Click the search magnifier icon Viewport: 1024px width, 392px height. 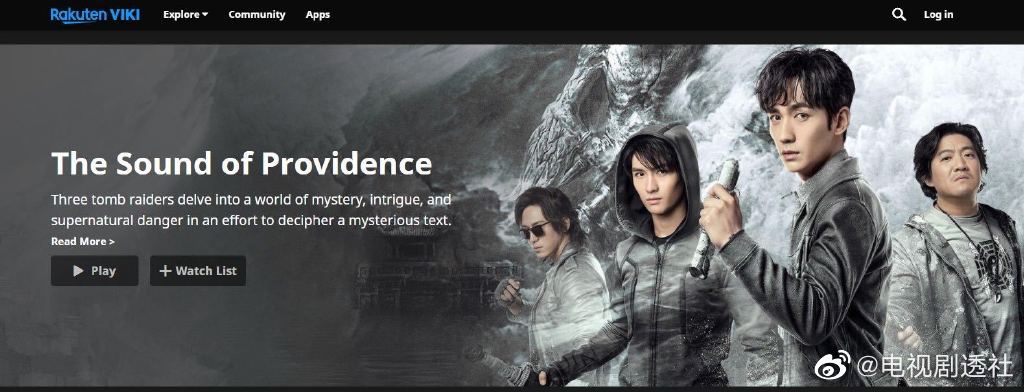point(899,14)
